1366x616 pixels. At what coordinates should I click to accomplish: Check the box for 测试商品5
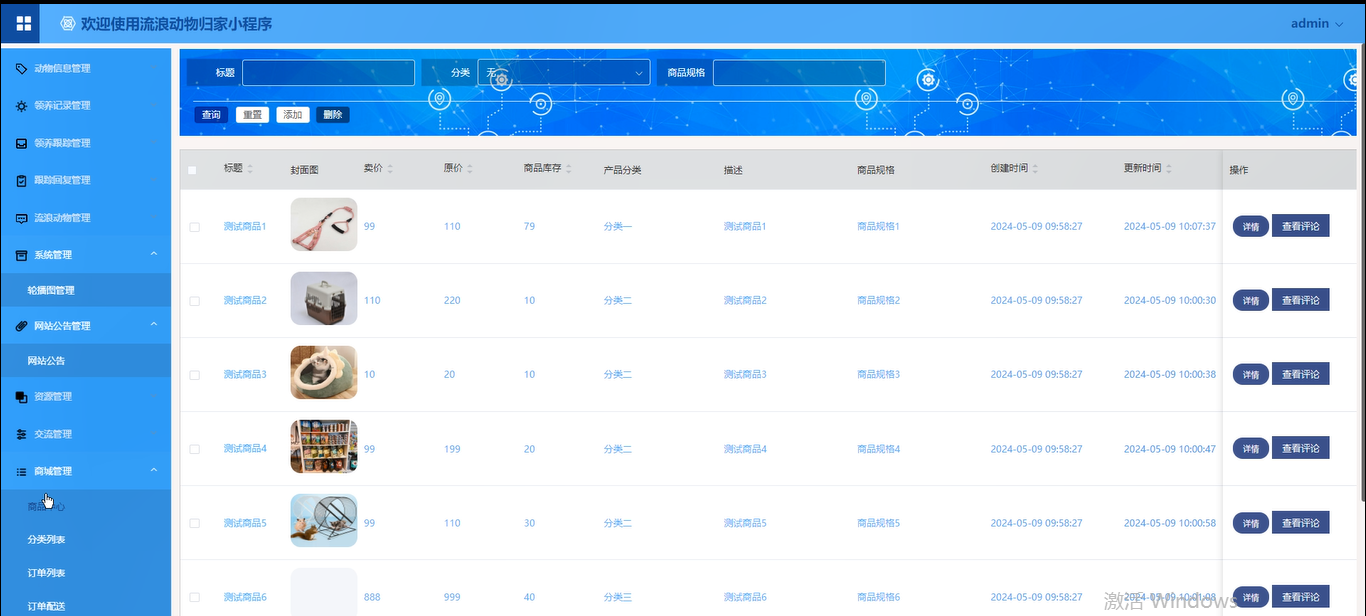pos(195,523)
